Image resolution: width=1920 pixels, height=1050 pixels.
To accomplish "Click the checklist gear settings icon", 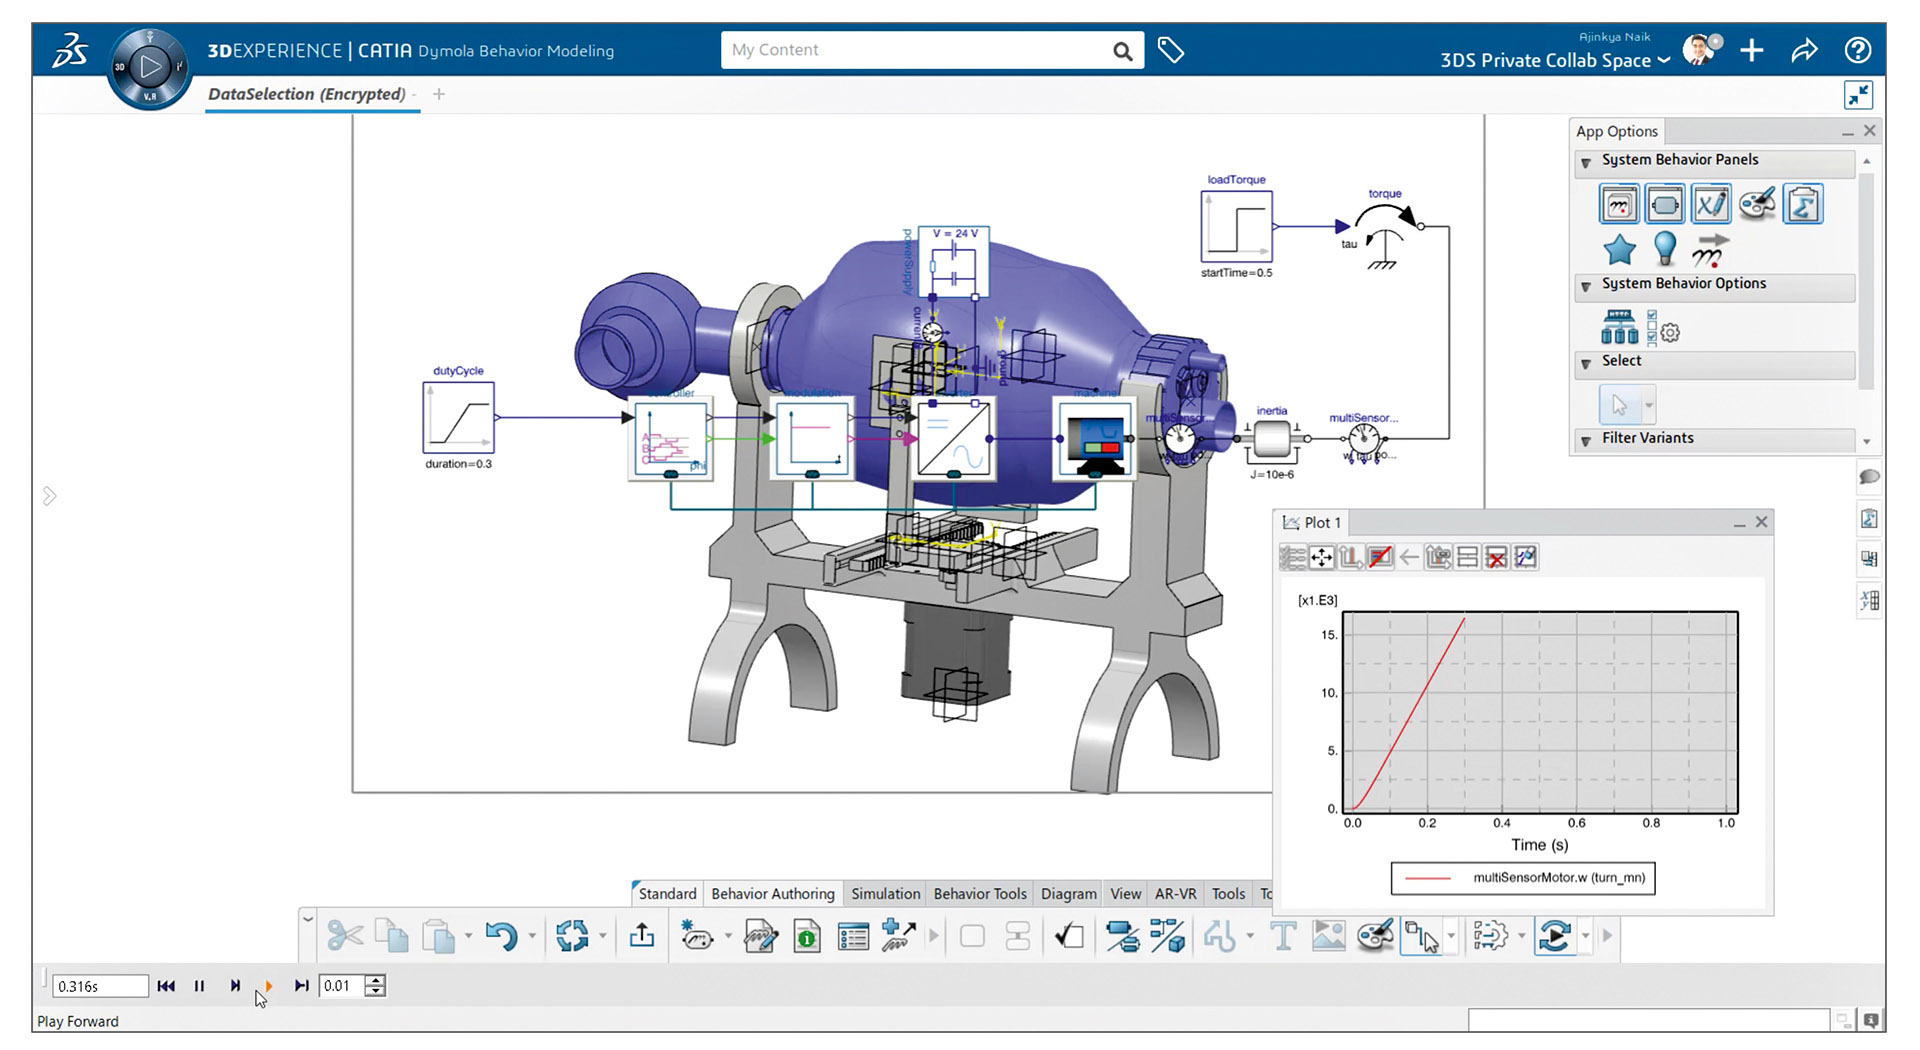I will [1663, 327].
